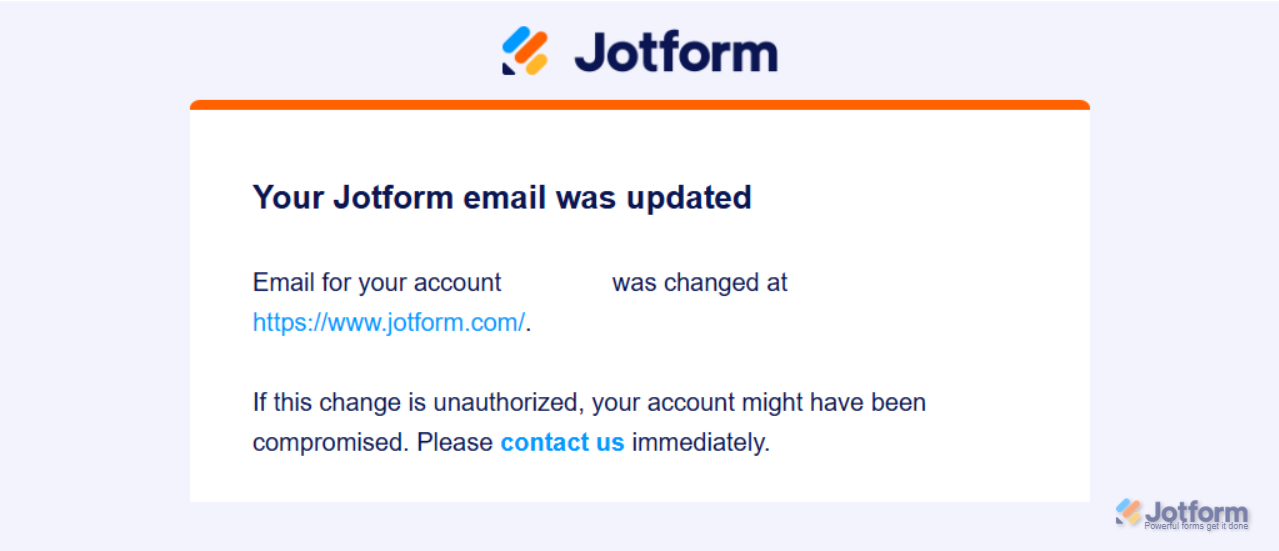This screenshot has width=1279, height=551.
Task: Follow the bold 'contact us' link
Action: coord(562,442)
